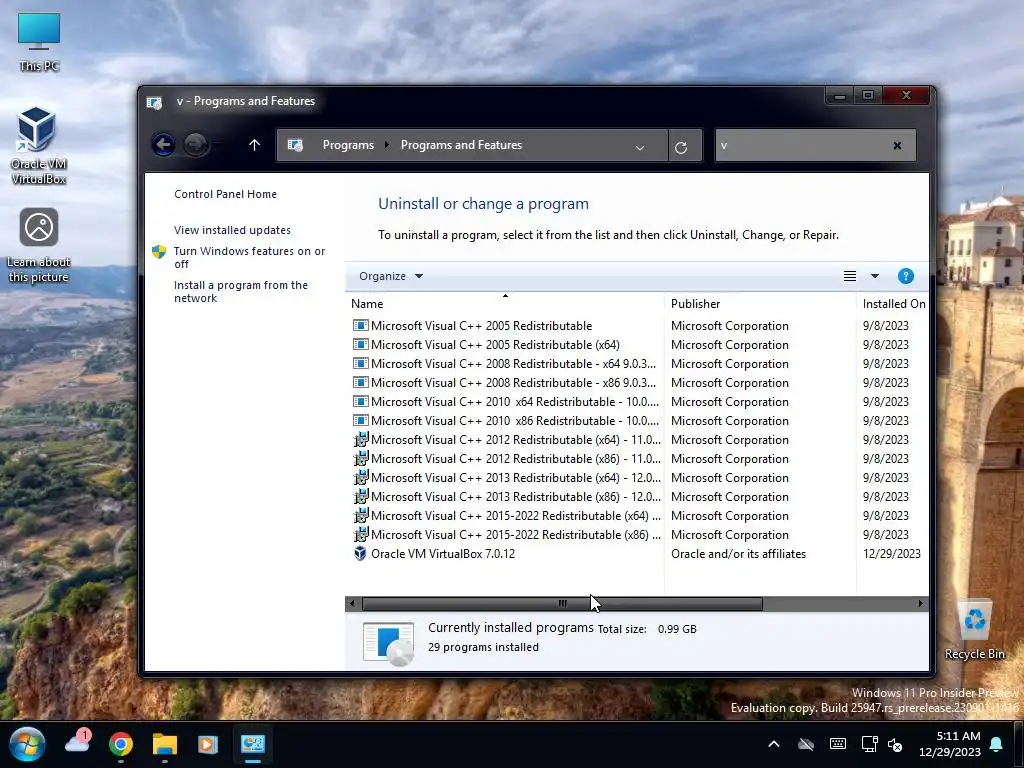Click the Oracle VM VirtualBox 7.0.12 icon
Image resolution: width=1024 pixels, height=768 pixels.
coord(360,554)
